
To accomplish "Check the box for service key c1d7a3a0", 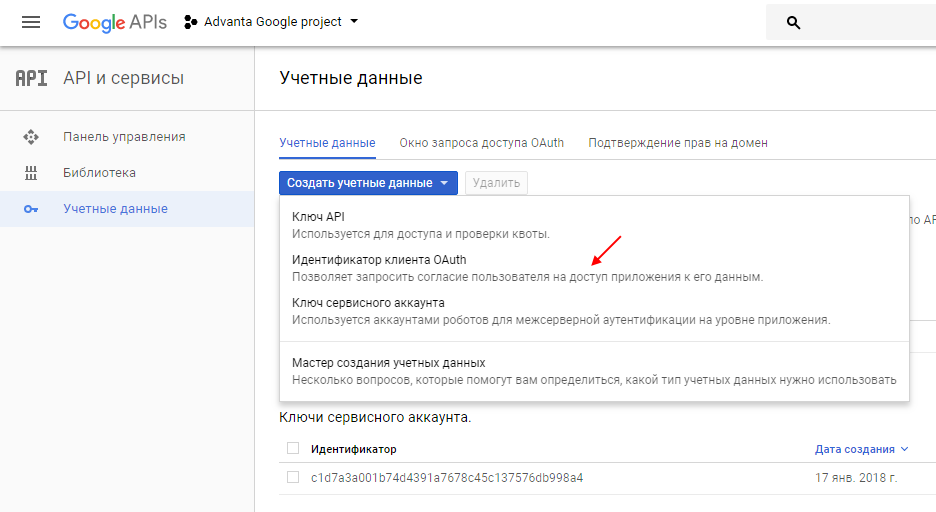I will 293,477.
